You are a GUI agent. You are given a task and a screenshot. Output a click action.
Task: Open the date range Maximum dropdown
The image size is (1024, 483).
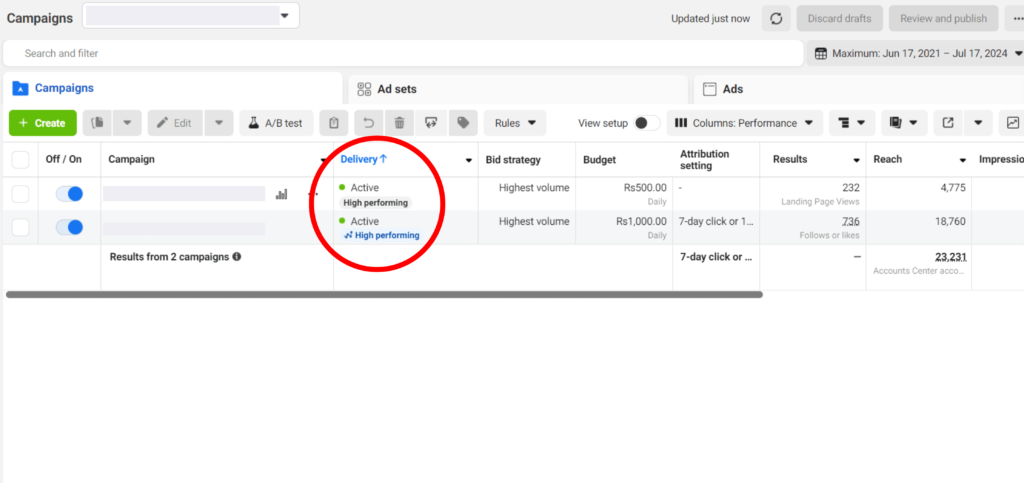[x=916, y=53]
